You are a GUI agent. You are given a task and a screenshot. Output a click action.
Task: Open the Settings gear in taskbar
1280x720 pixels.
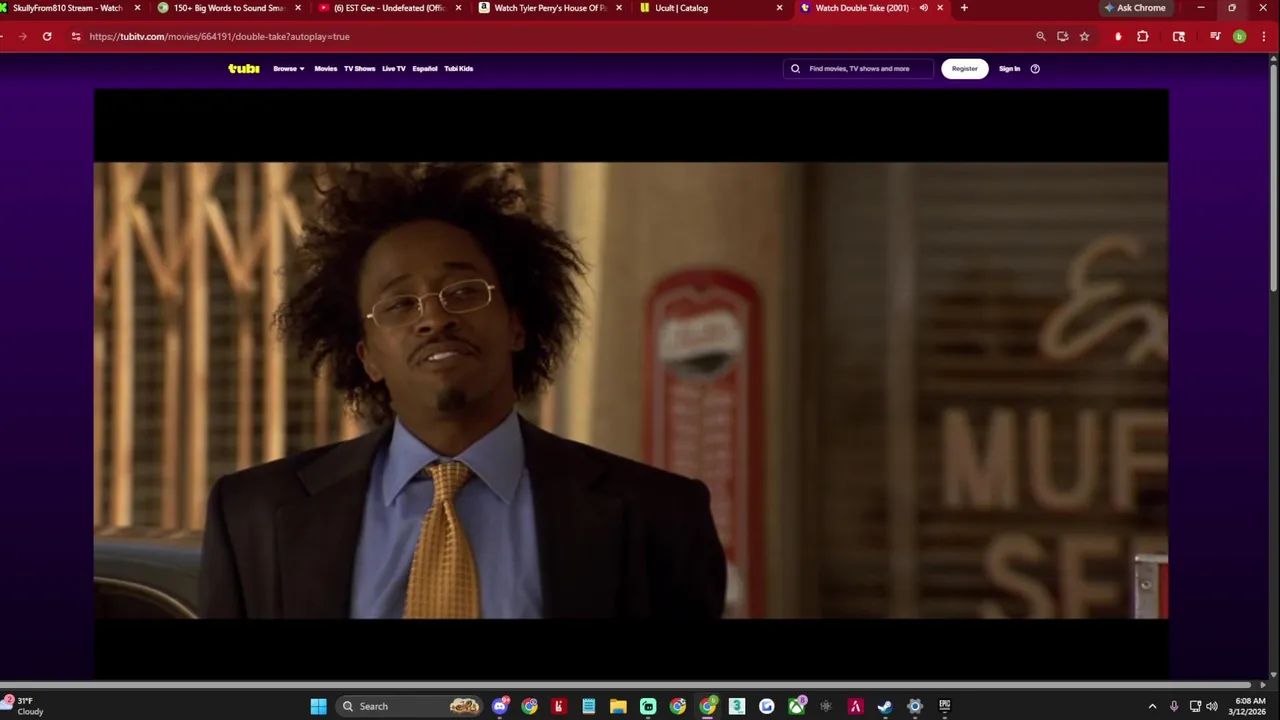[914, 706]
